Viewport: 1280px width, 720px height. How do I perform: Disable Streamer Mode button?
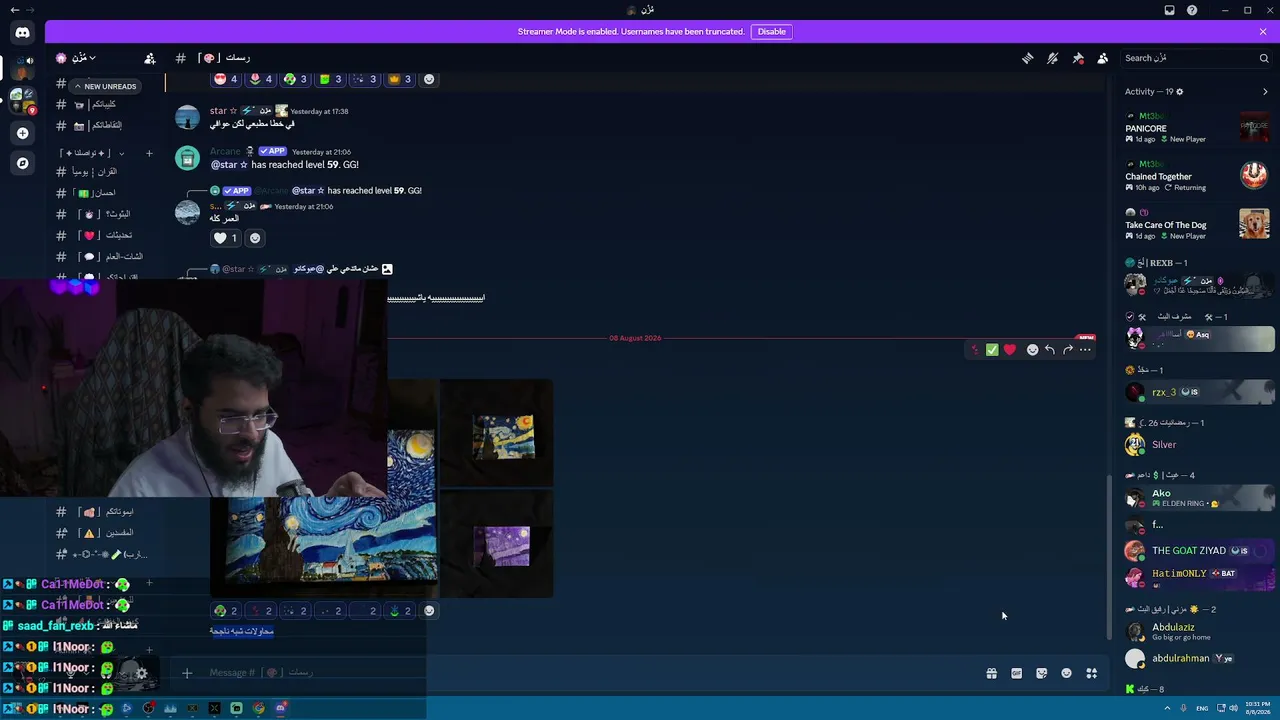pos(771,31)
